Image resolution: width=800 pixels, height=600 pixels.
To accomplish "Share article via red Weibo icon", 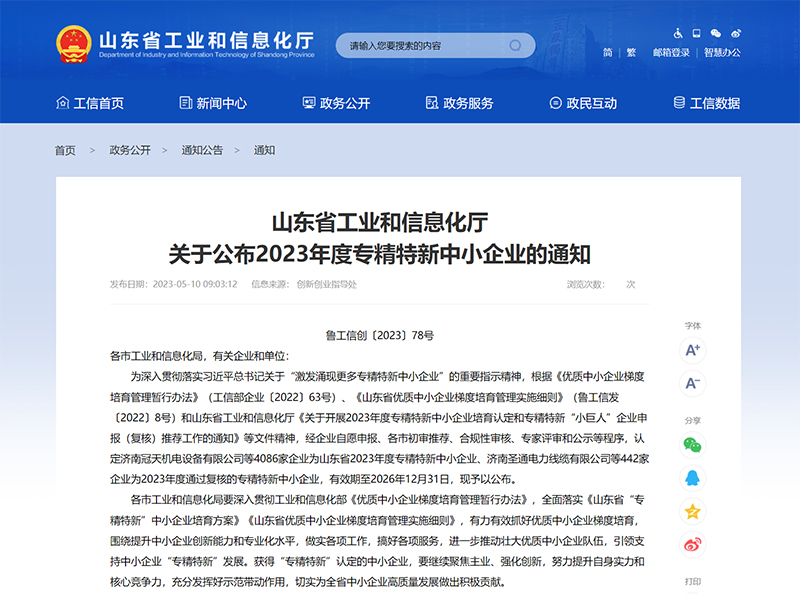I will click(x=692, y=544).
